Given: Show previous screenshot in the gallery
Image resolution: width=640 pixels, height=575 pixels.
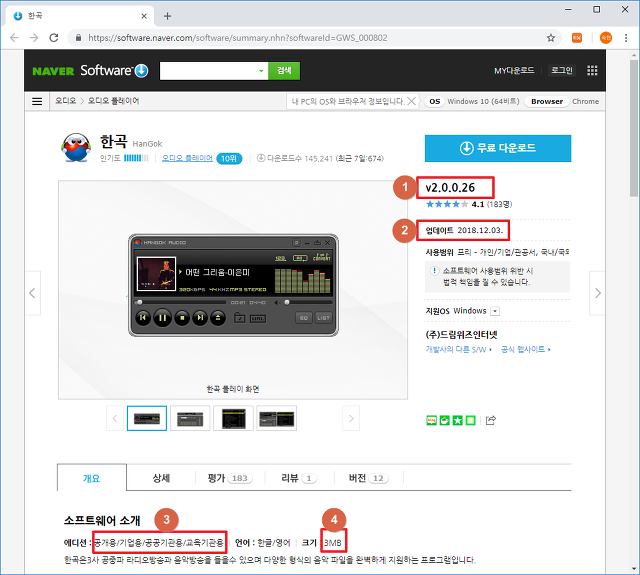Looking at the screenshot, I should point(115,418).
